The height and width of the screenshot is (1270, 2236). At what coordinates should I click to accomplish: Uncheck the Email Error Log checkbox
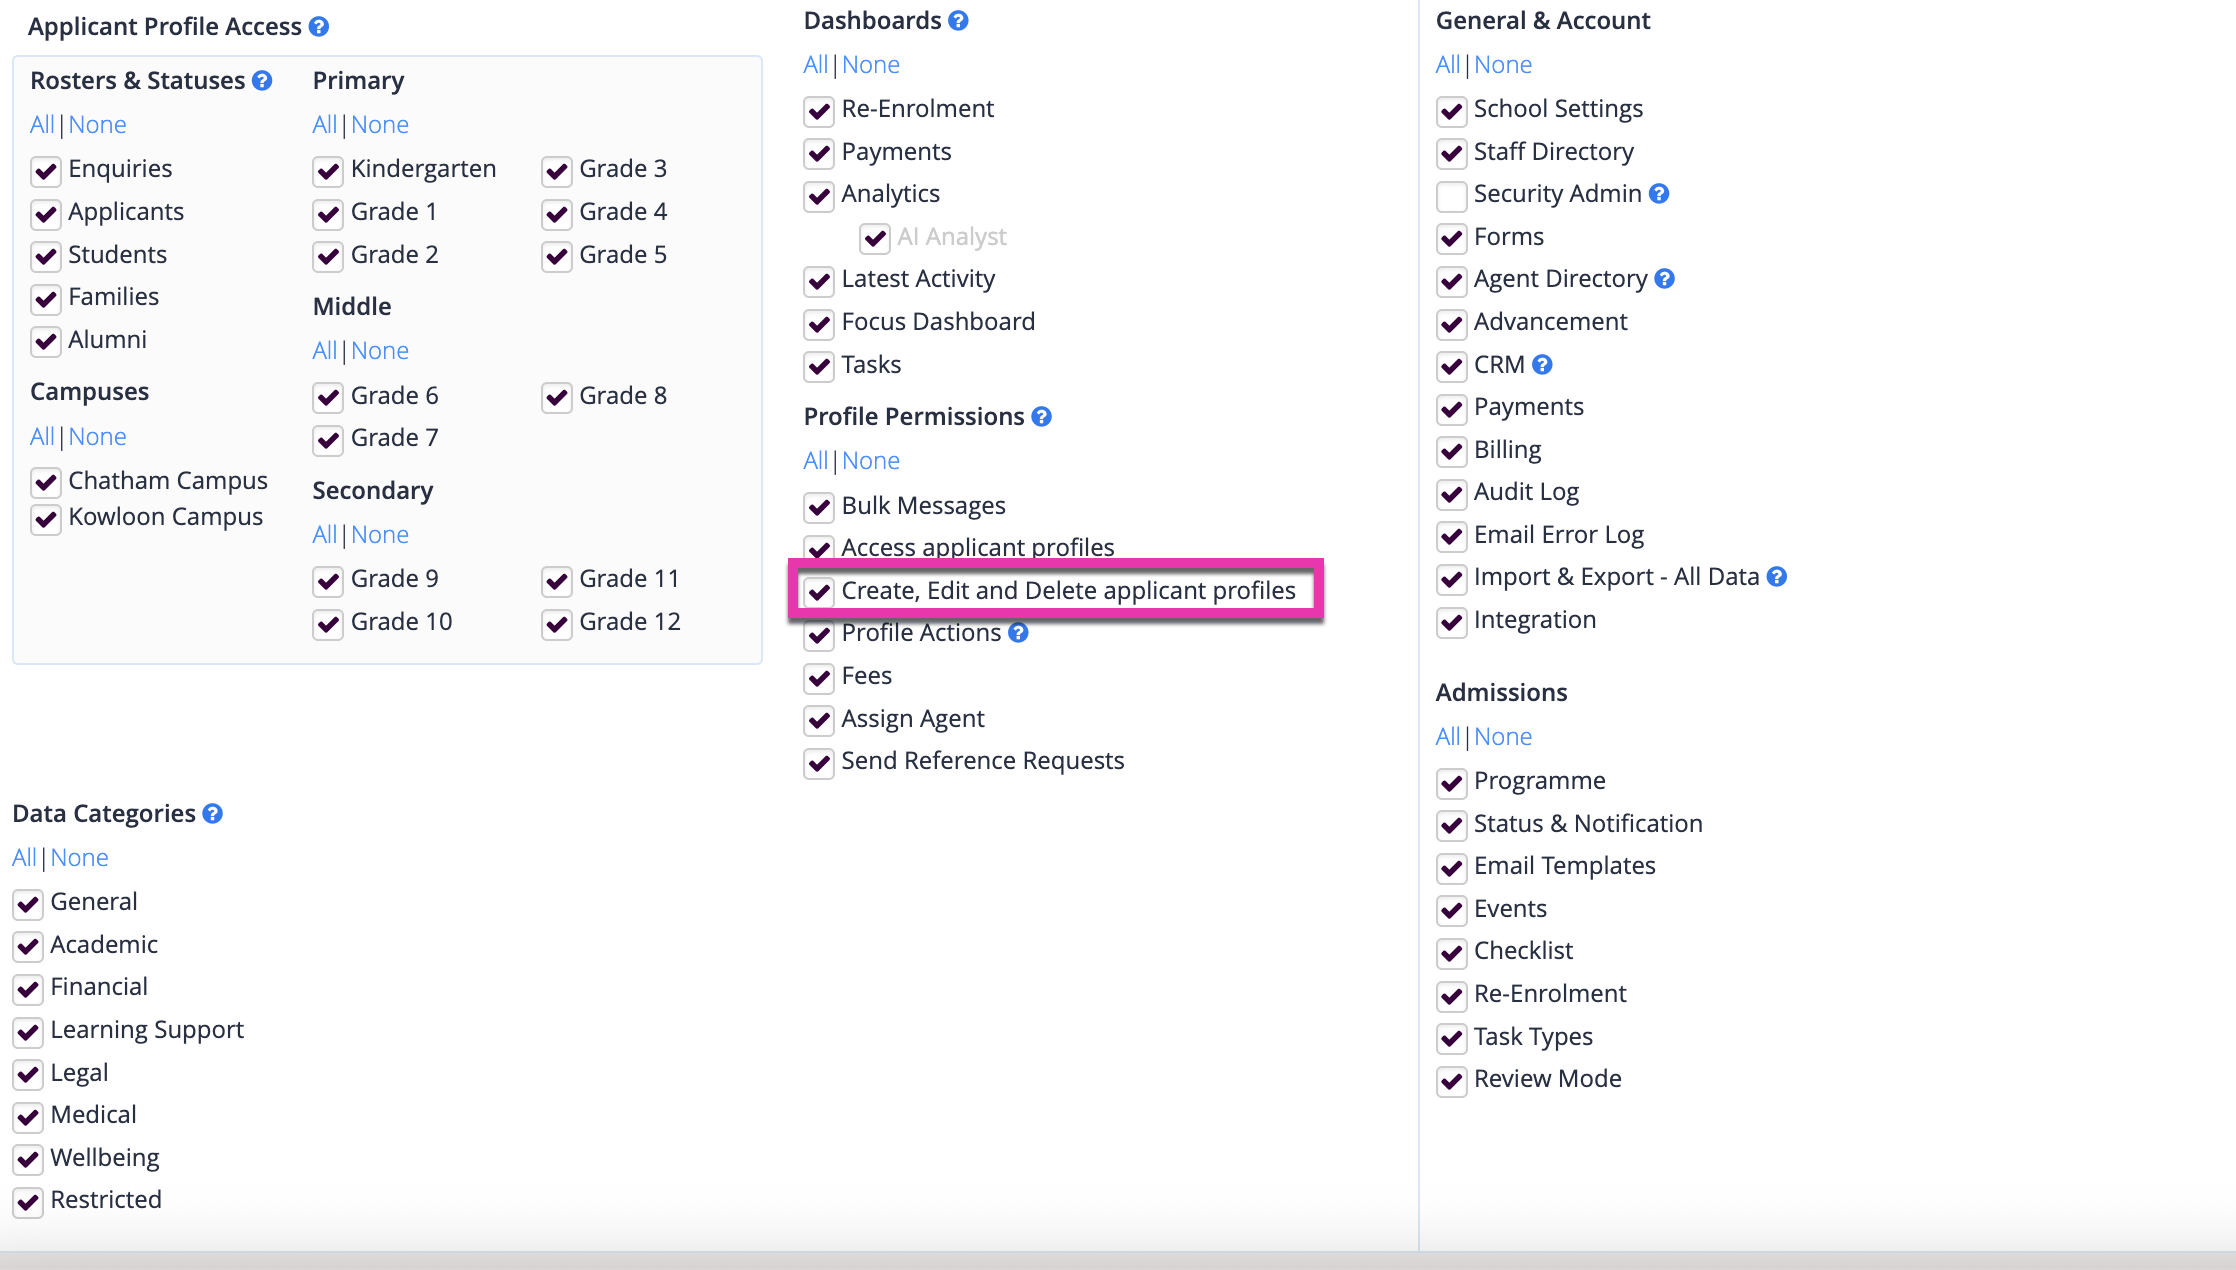(1451, 537)
